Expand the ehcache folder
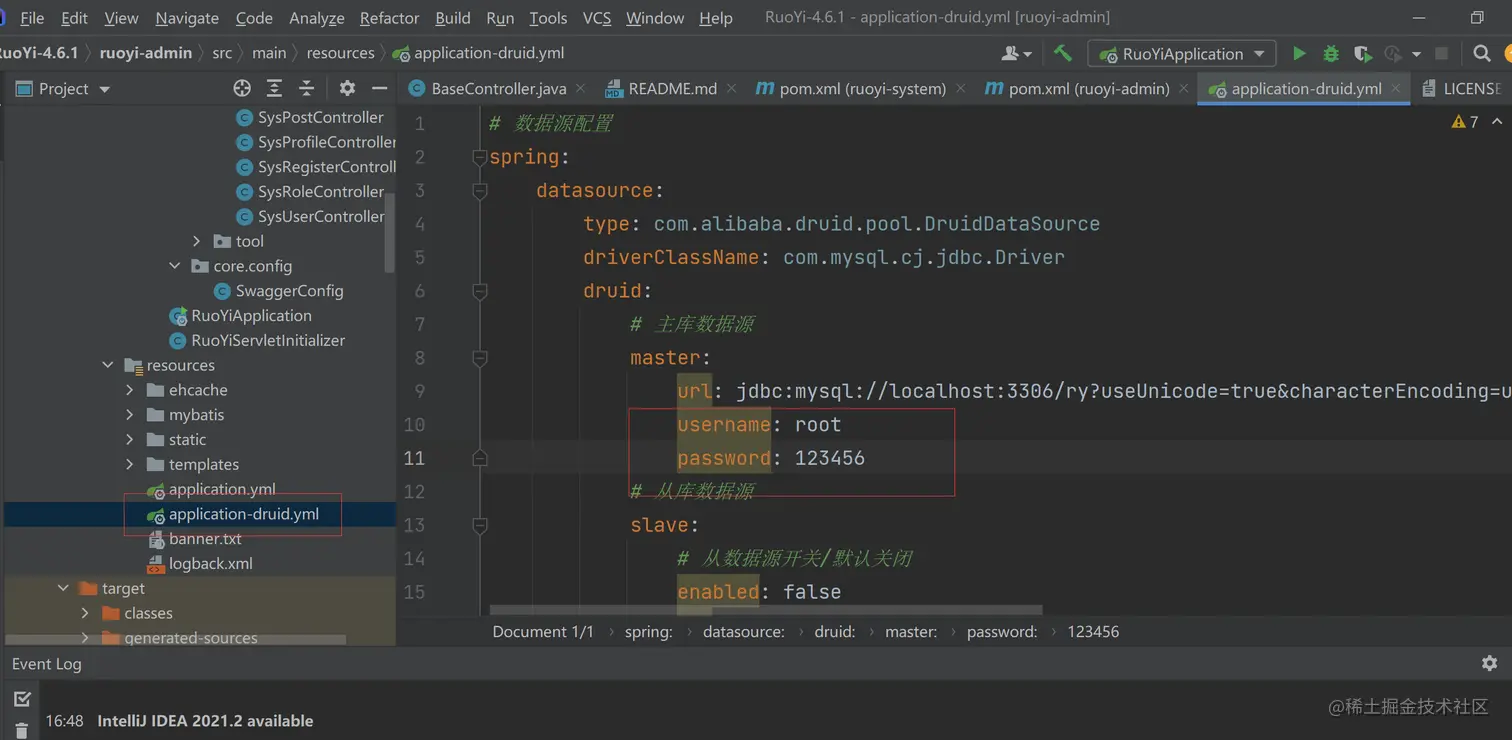Screen dimensions: 1512x740 tap(130, 390)
